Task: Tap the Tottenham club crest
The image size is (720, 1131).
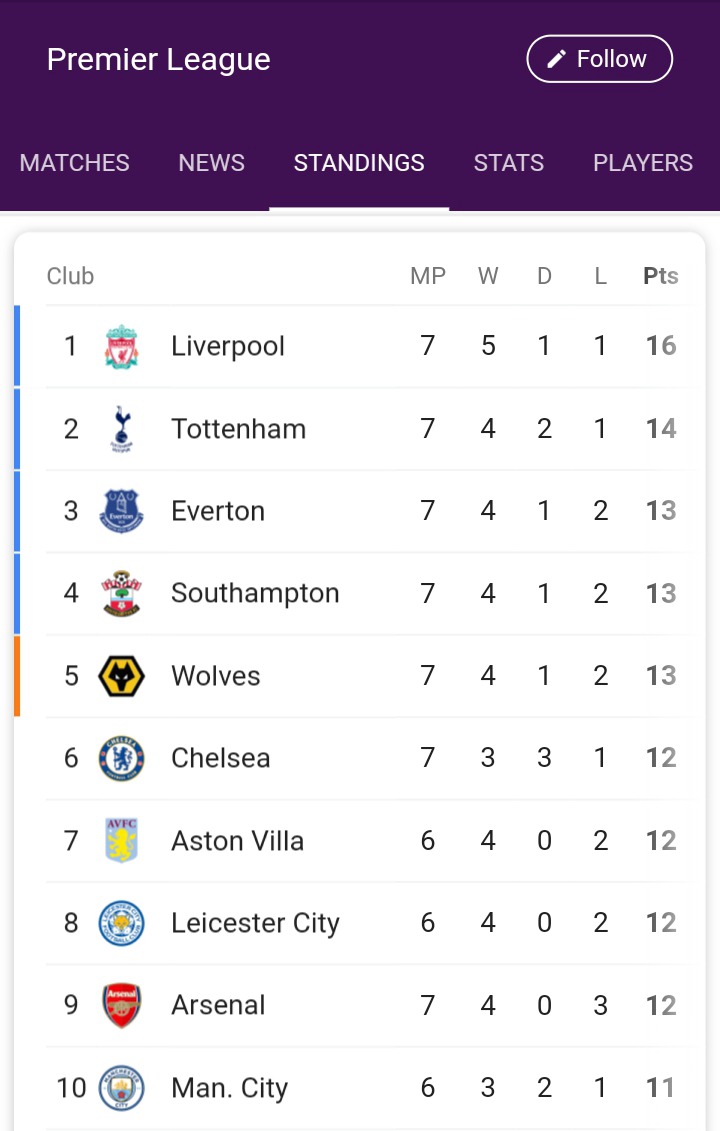Action: pos(122,429)
